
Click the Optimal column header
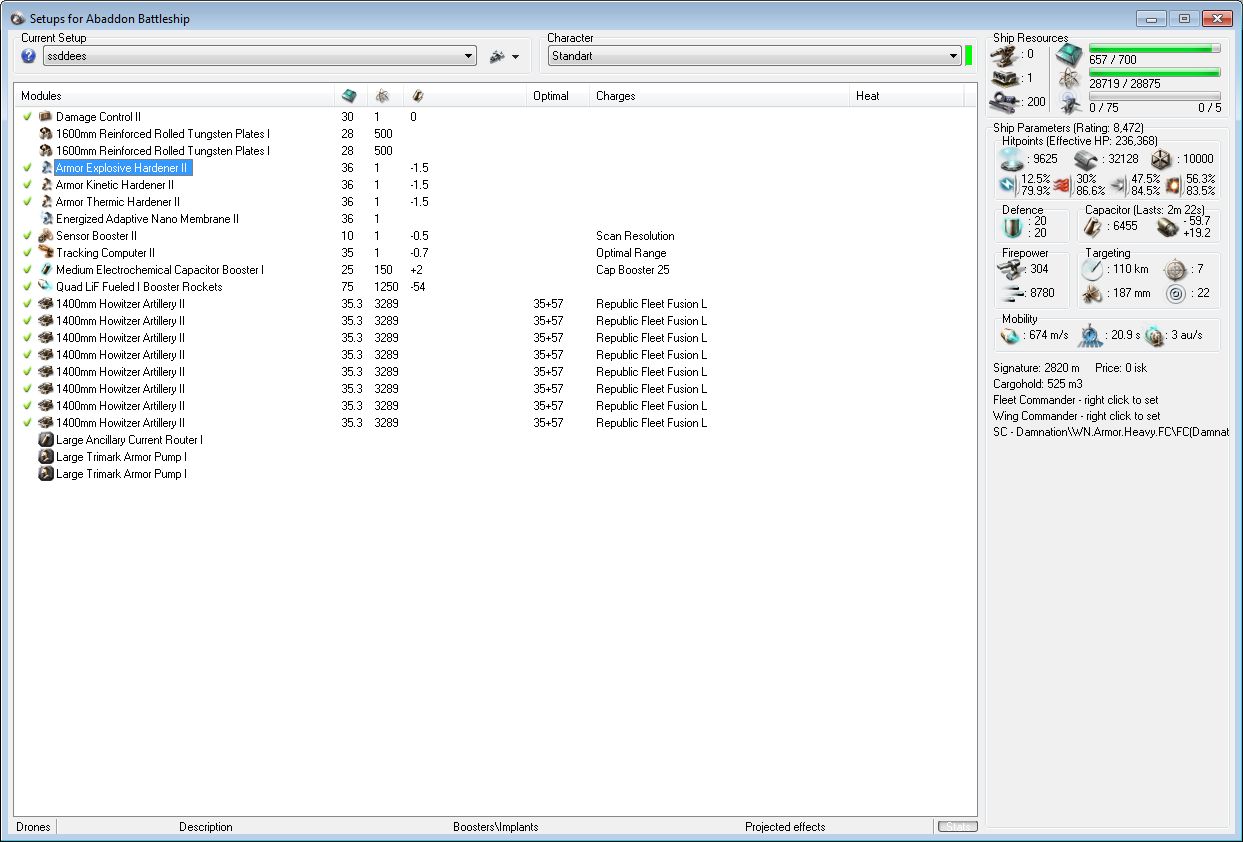point(558,96)
